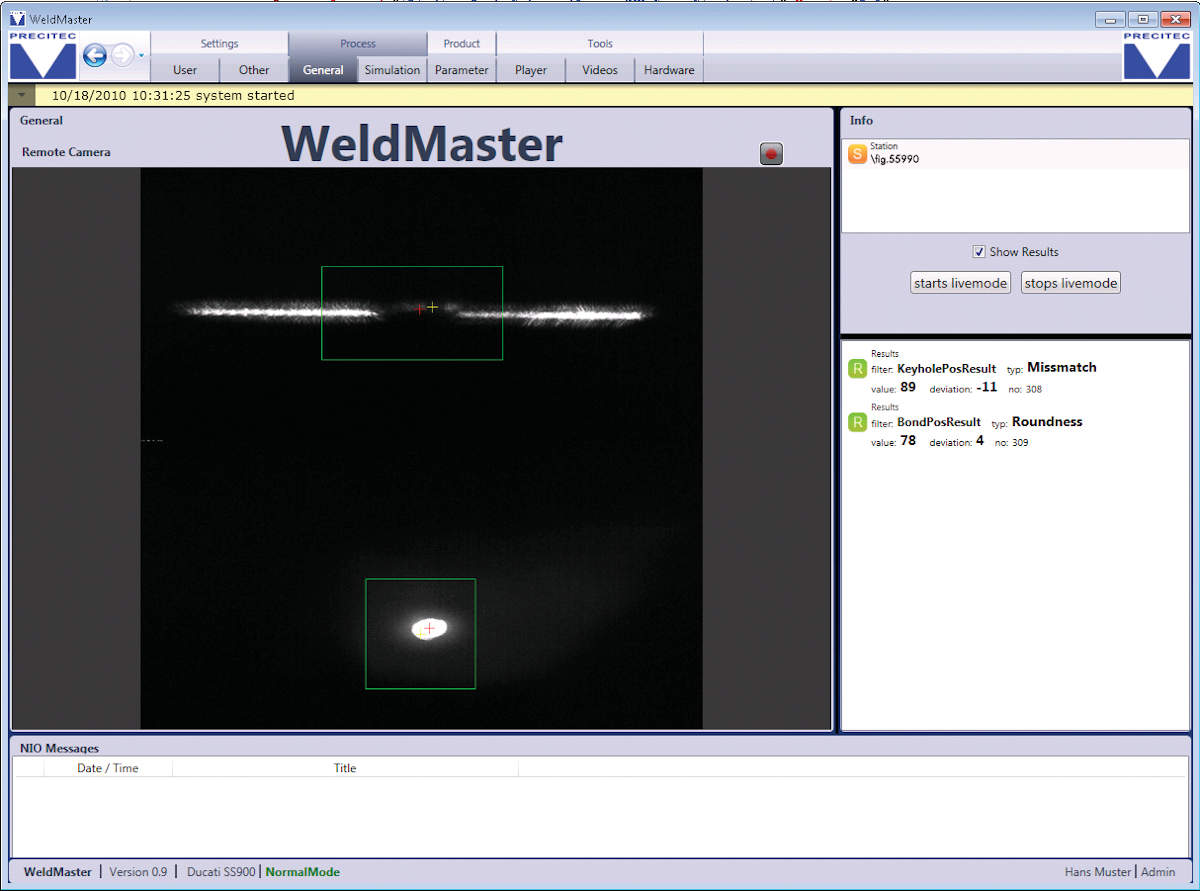Click the Settings group header
The width and height of the screenshot is (1200, 891).
point(219,44)
